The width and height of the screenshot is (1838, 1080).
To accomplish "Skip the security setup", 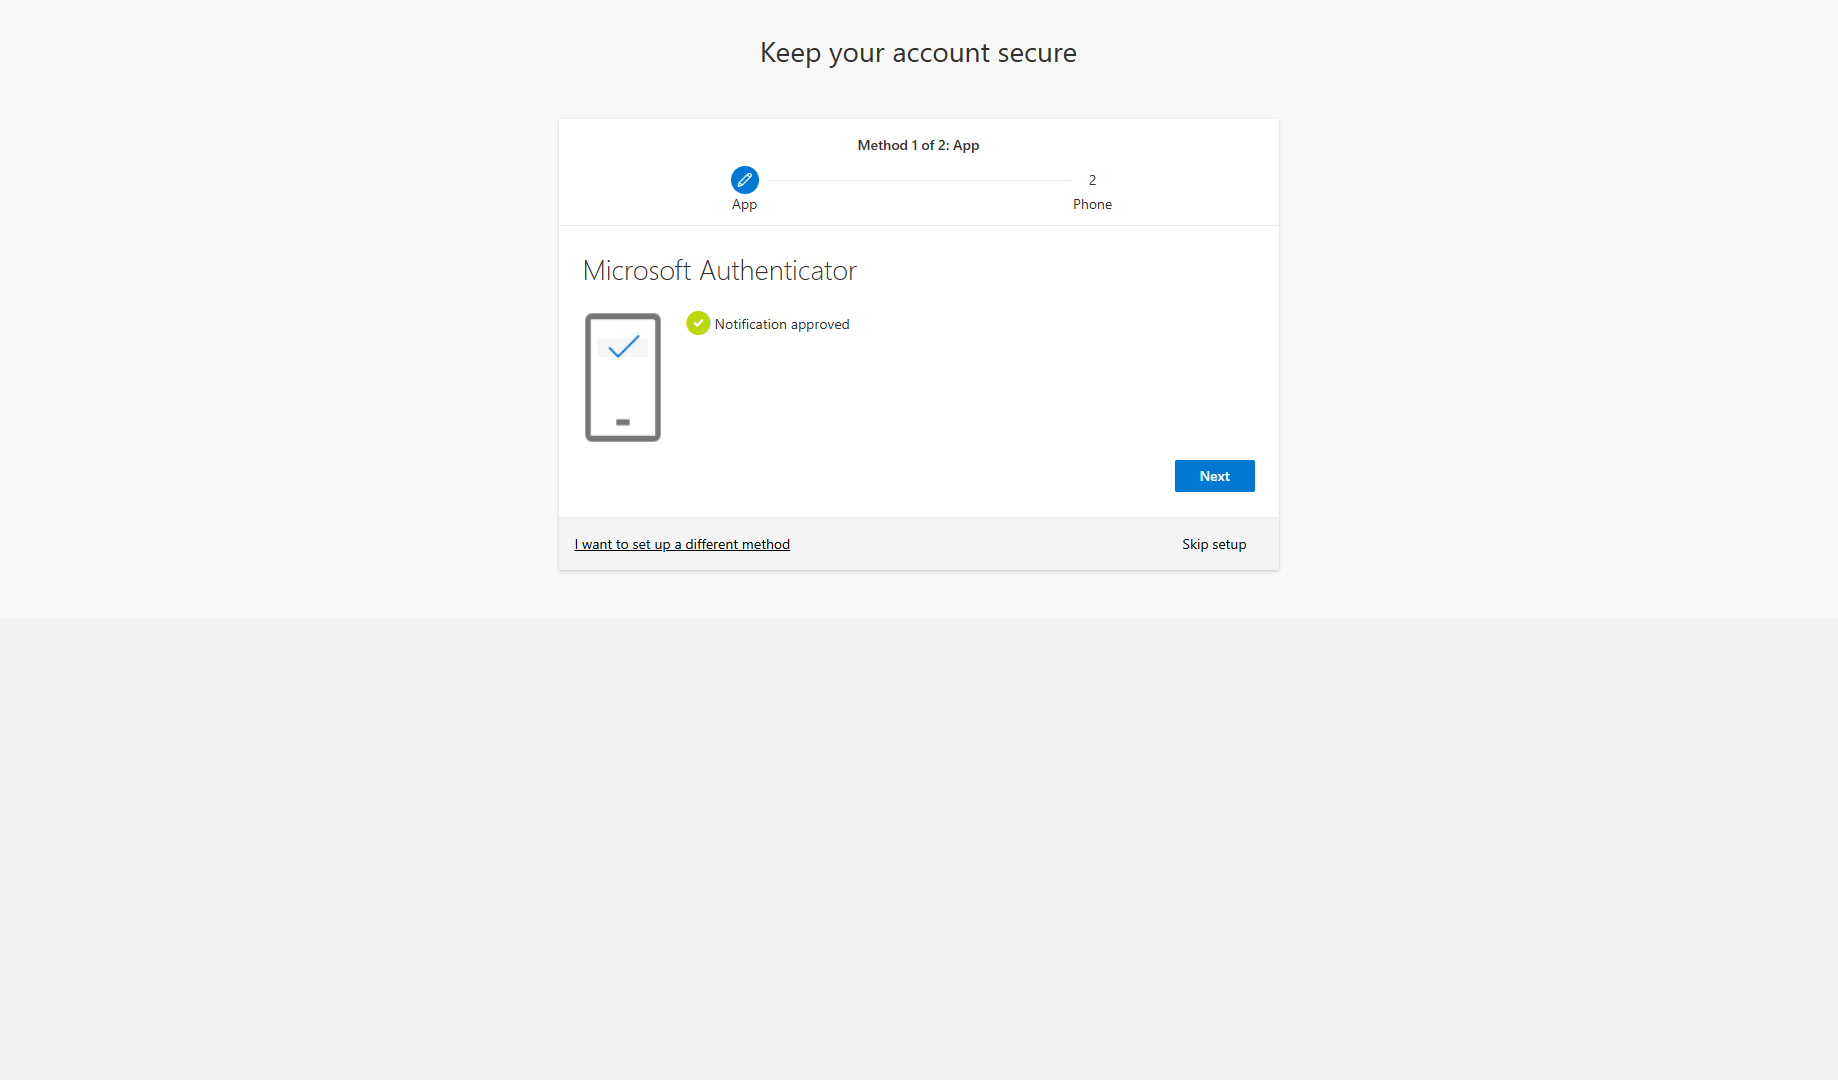I will [x=1213, y=543].
